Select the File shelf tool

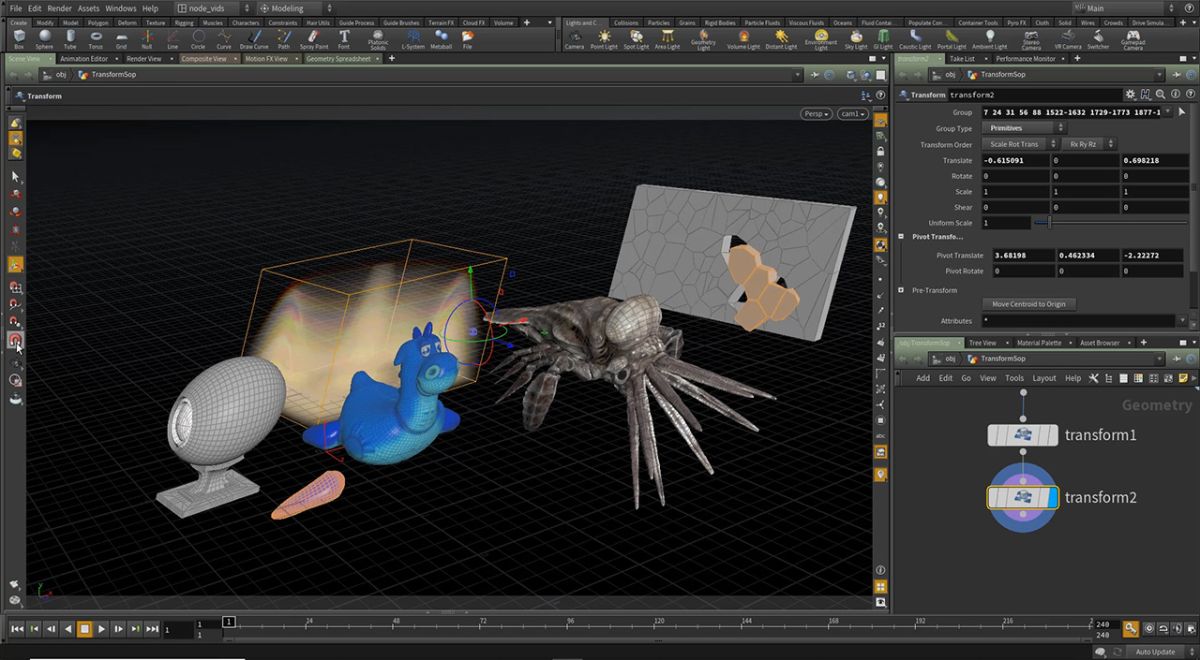pos(467,40)
